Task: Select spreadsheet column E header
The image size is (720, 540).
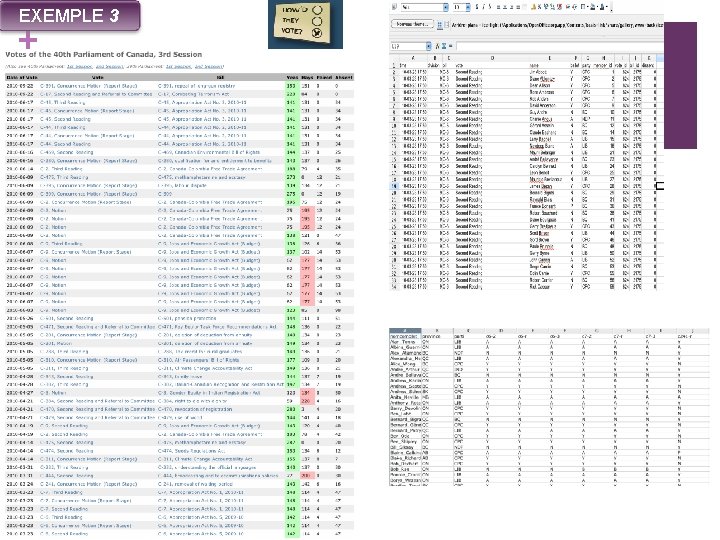Action: click(x=549, y=58)
